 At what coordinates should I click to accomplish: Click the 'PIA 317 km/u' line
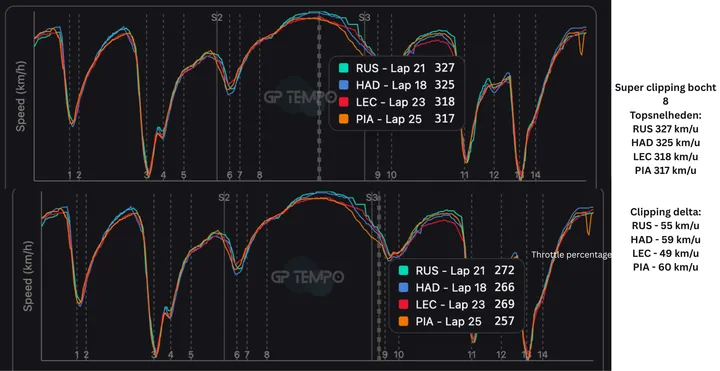pos(665,170)
